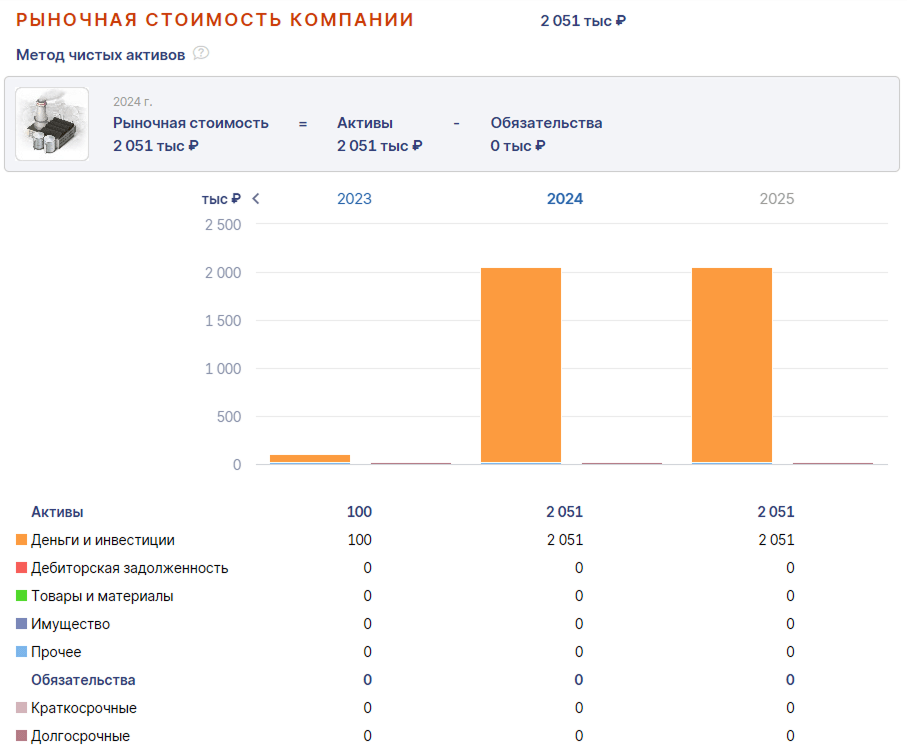Click the 0 тыс ₽ liabilities value
Image resolution: width=907 pixels, height=752 pixels.
pyautogui.click(x=518, y=146)
